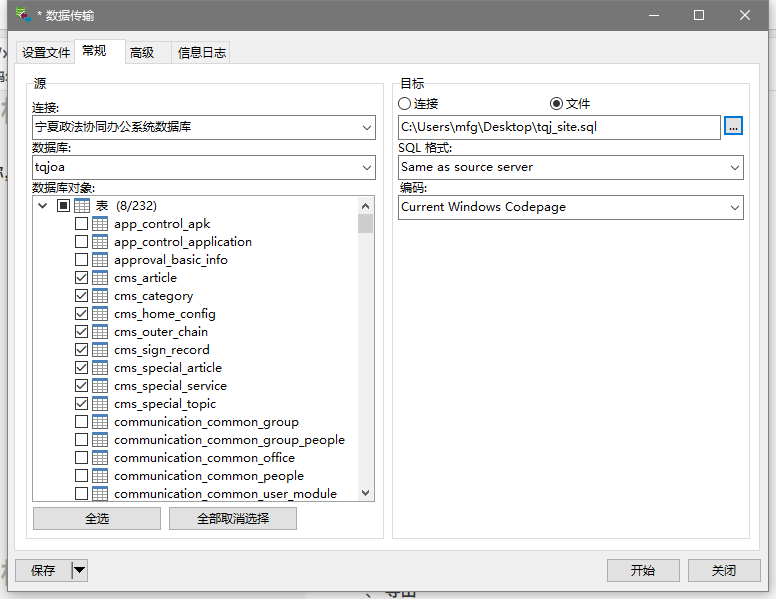Check the app_control_application checkbox
Screen dimensions: 776x599
82,242
